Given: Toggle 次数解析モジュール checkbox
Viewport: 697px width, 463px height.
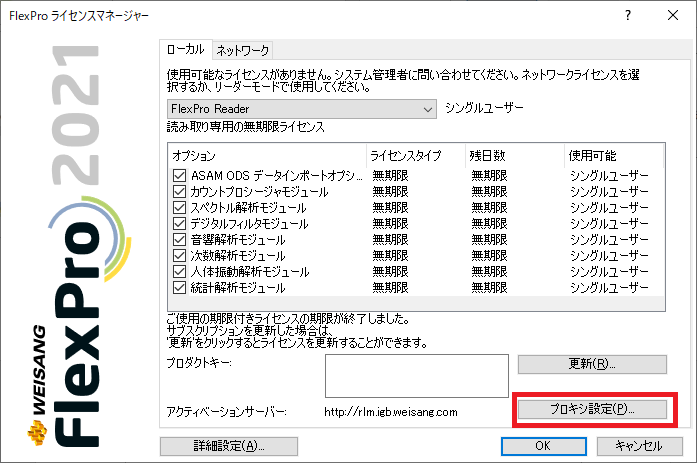Looking at the screenshot, I should click(x=179, y=255).
